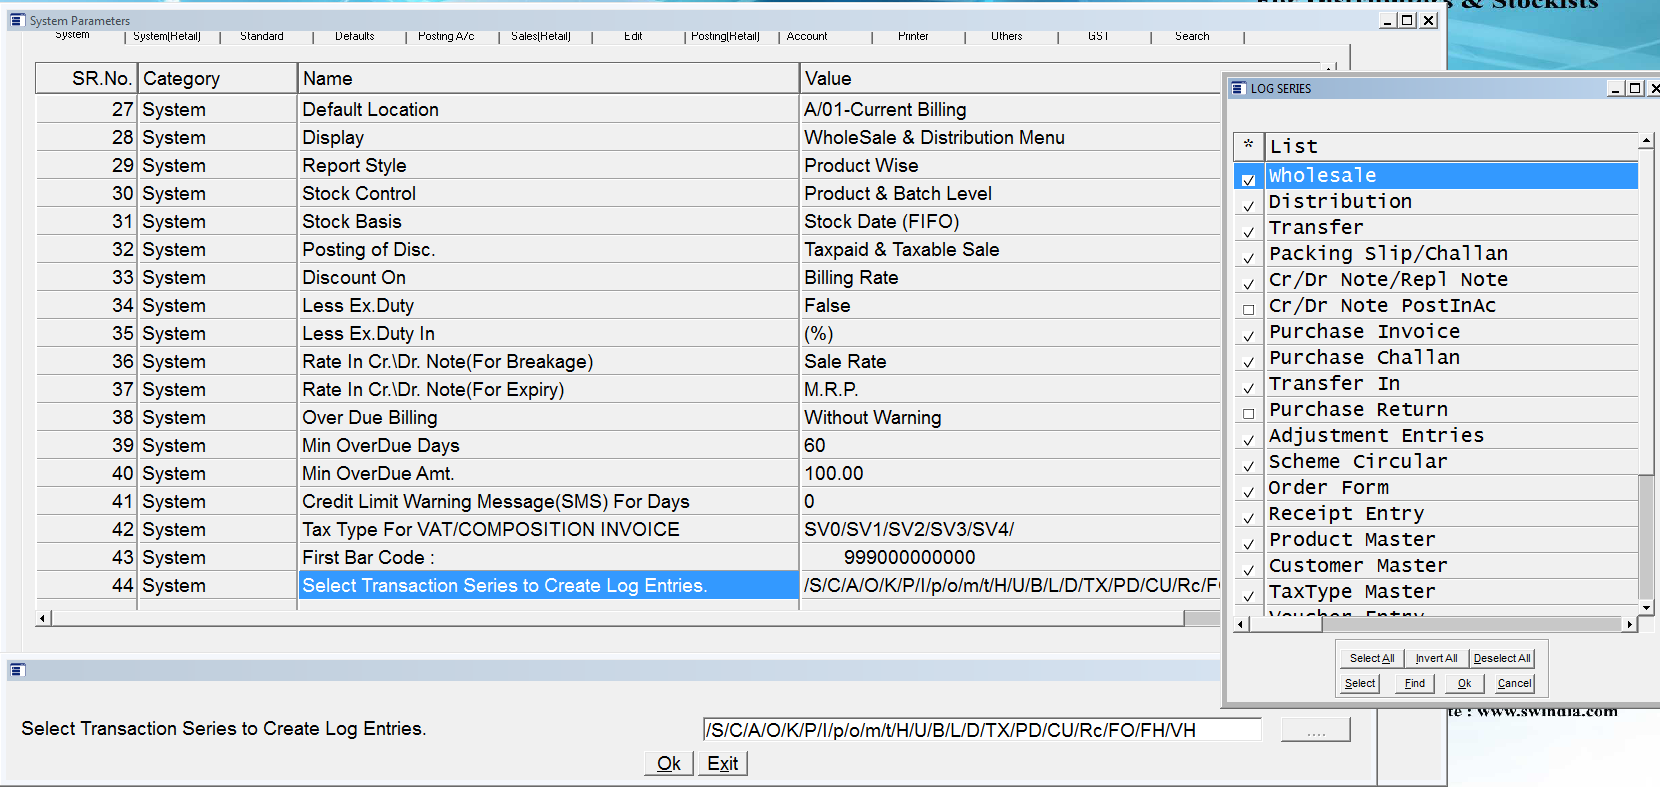Image resolution: width=1660 pixels, height=787 pixels.
Task: Toggle the Scheme Circular checkbox
Action: pos(1248,466)
